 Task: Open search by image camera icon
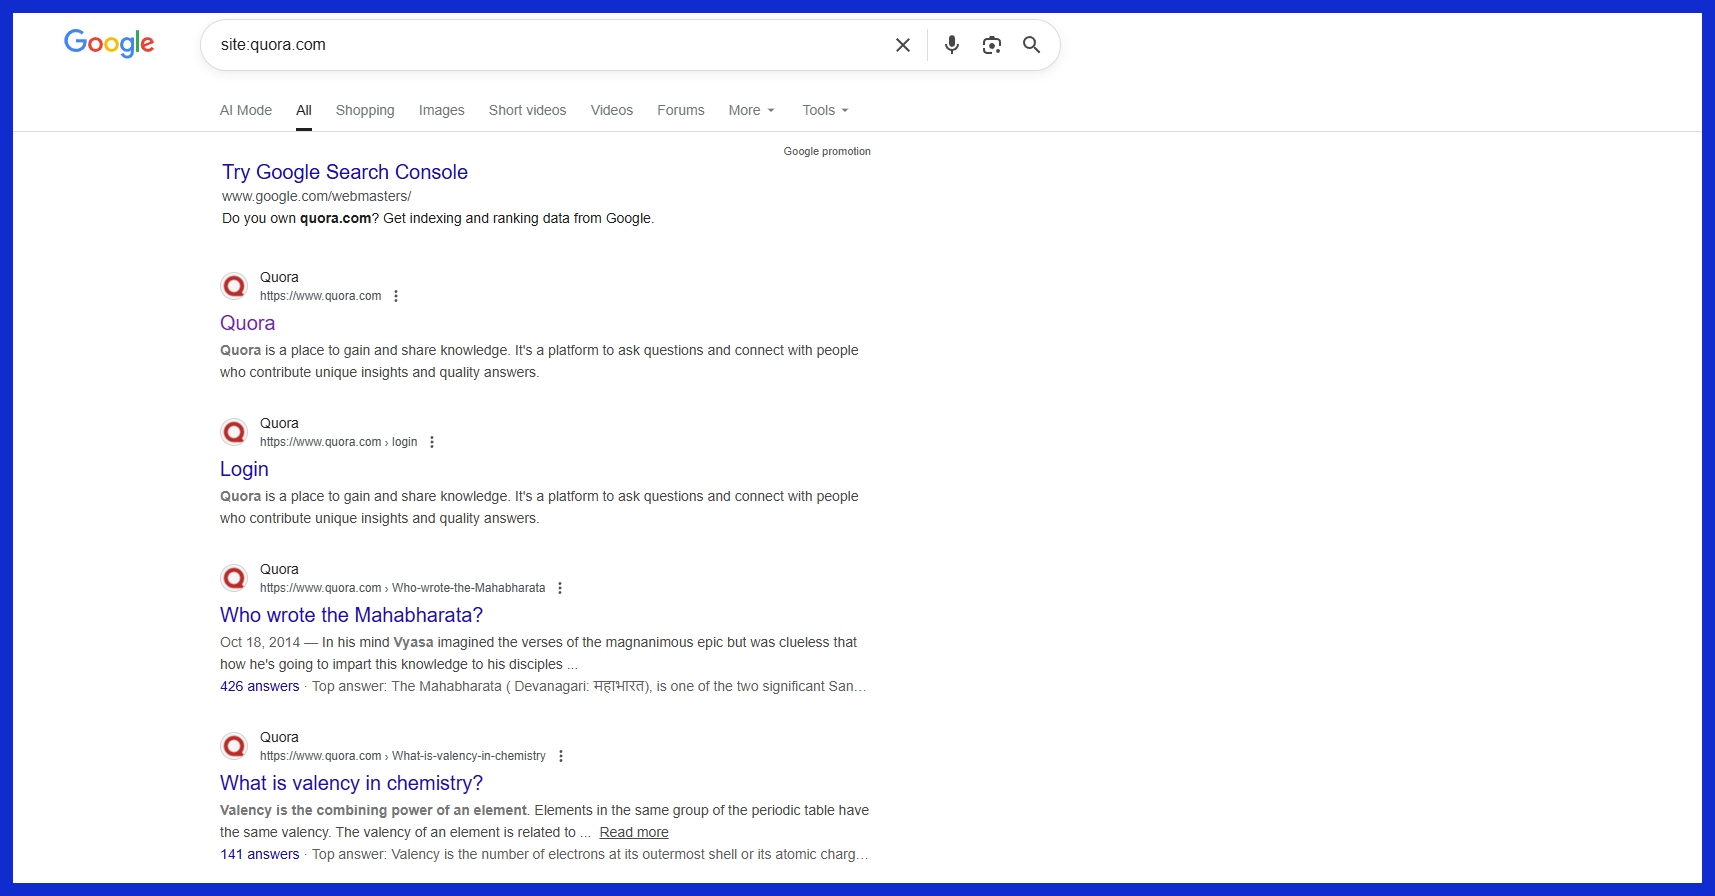(992, 45)
